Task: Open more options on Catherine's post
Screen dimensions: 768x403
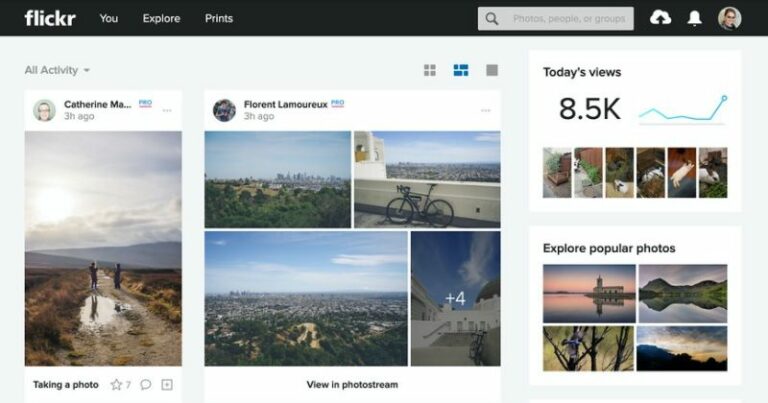Action: tap(167, 110)
